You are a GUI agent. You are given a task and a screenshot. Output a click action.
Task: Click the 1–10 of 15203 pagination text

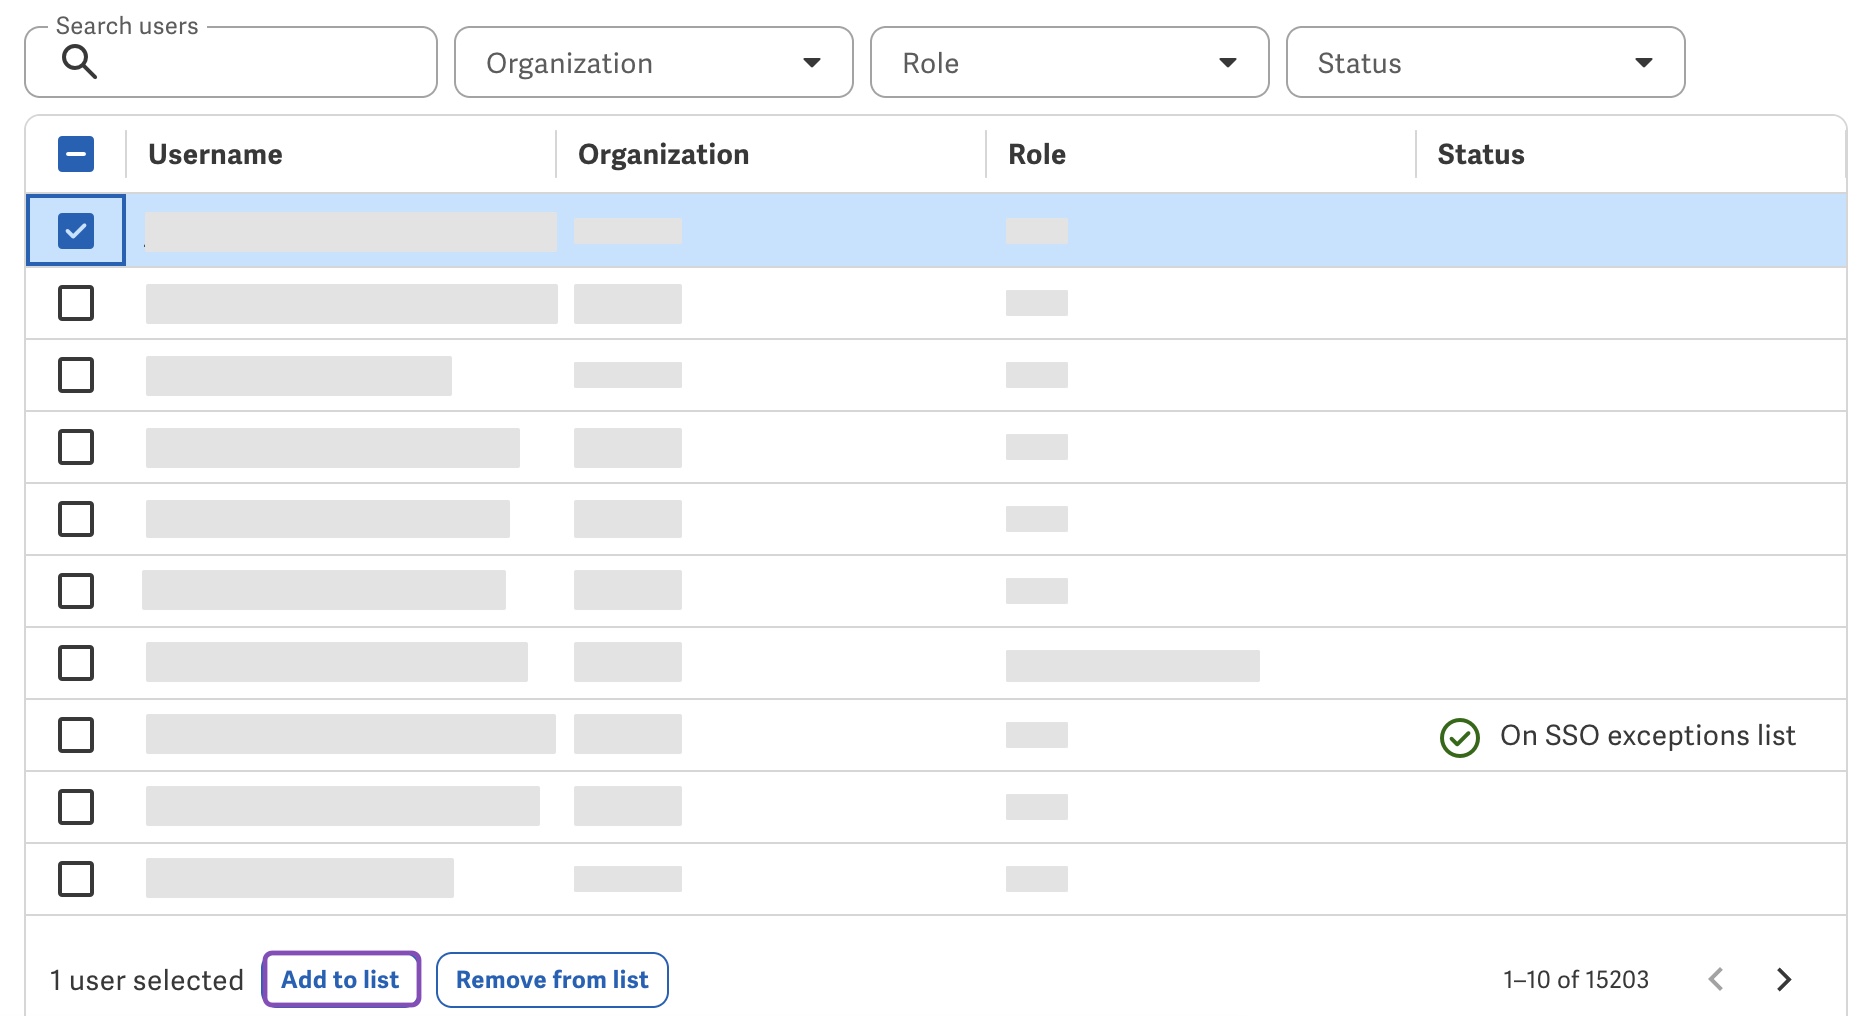1576,979
